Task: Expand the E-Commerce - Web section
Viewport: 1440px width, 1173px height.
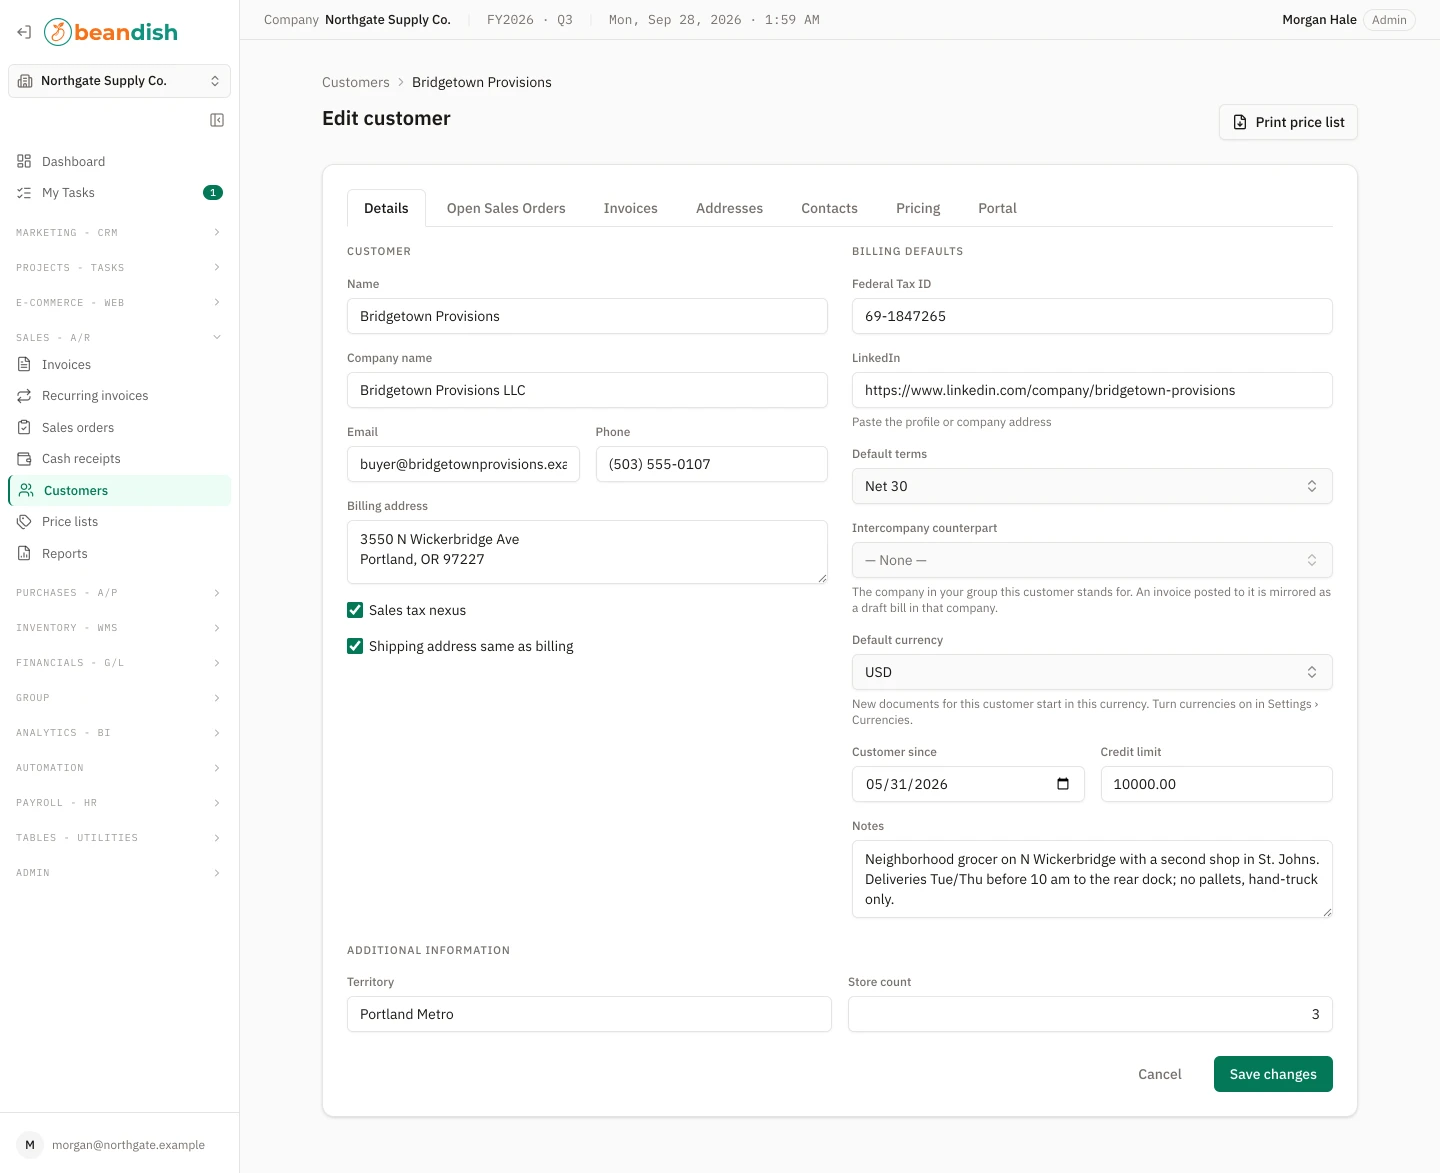Action: click(119, 303)
